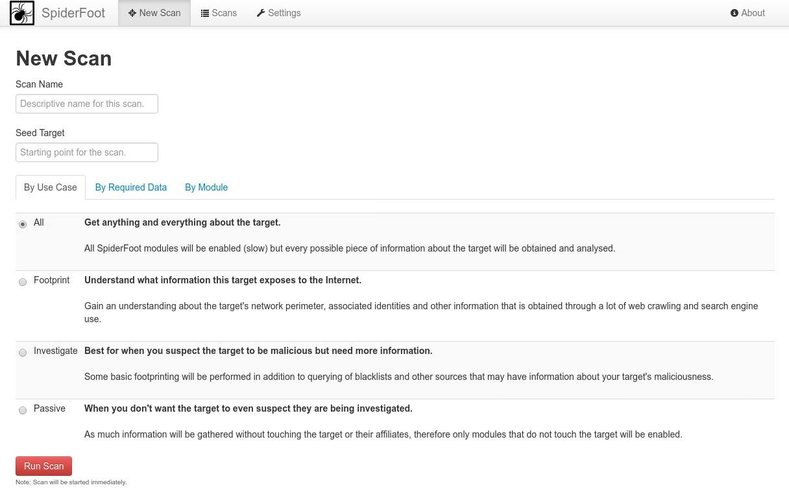
Task: Select the Investigate radio button
Action: (x=23, y=353)
